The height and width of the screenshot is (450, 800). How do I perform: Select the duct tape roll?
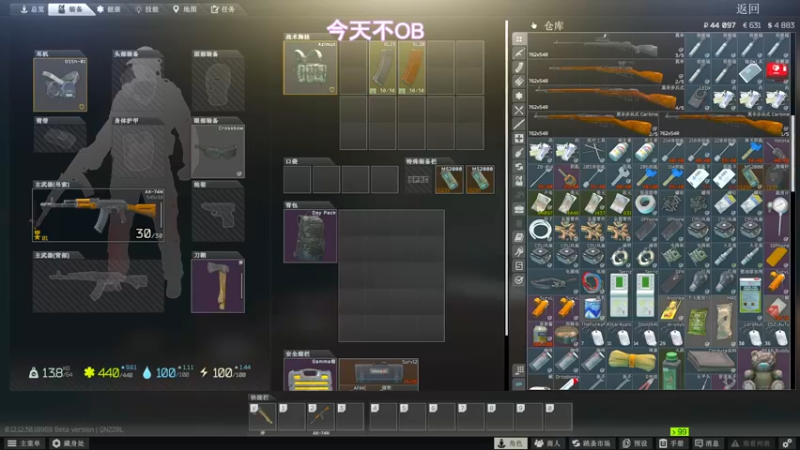pyautogui.click(x=645, y=204)
